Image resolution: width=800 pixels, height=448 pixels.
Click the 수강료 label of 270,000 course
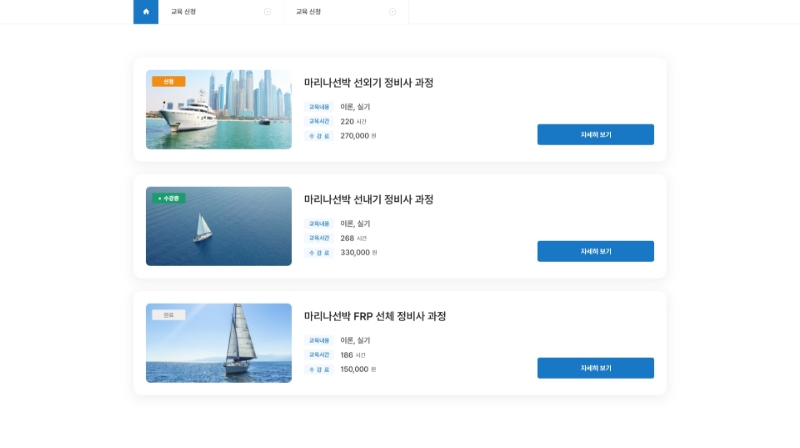click(x=319, y=136)
